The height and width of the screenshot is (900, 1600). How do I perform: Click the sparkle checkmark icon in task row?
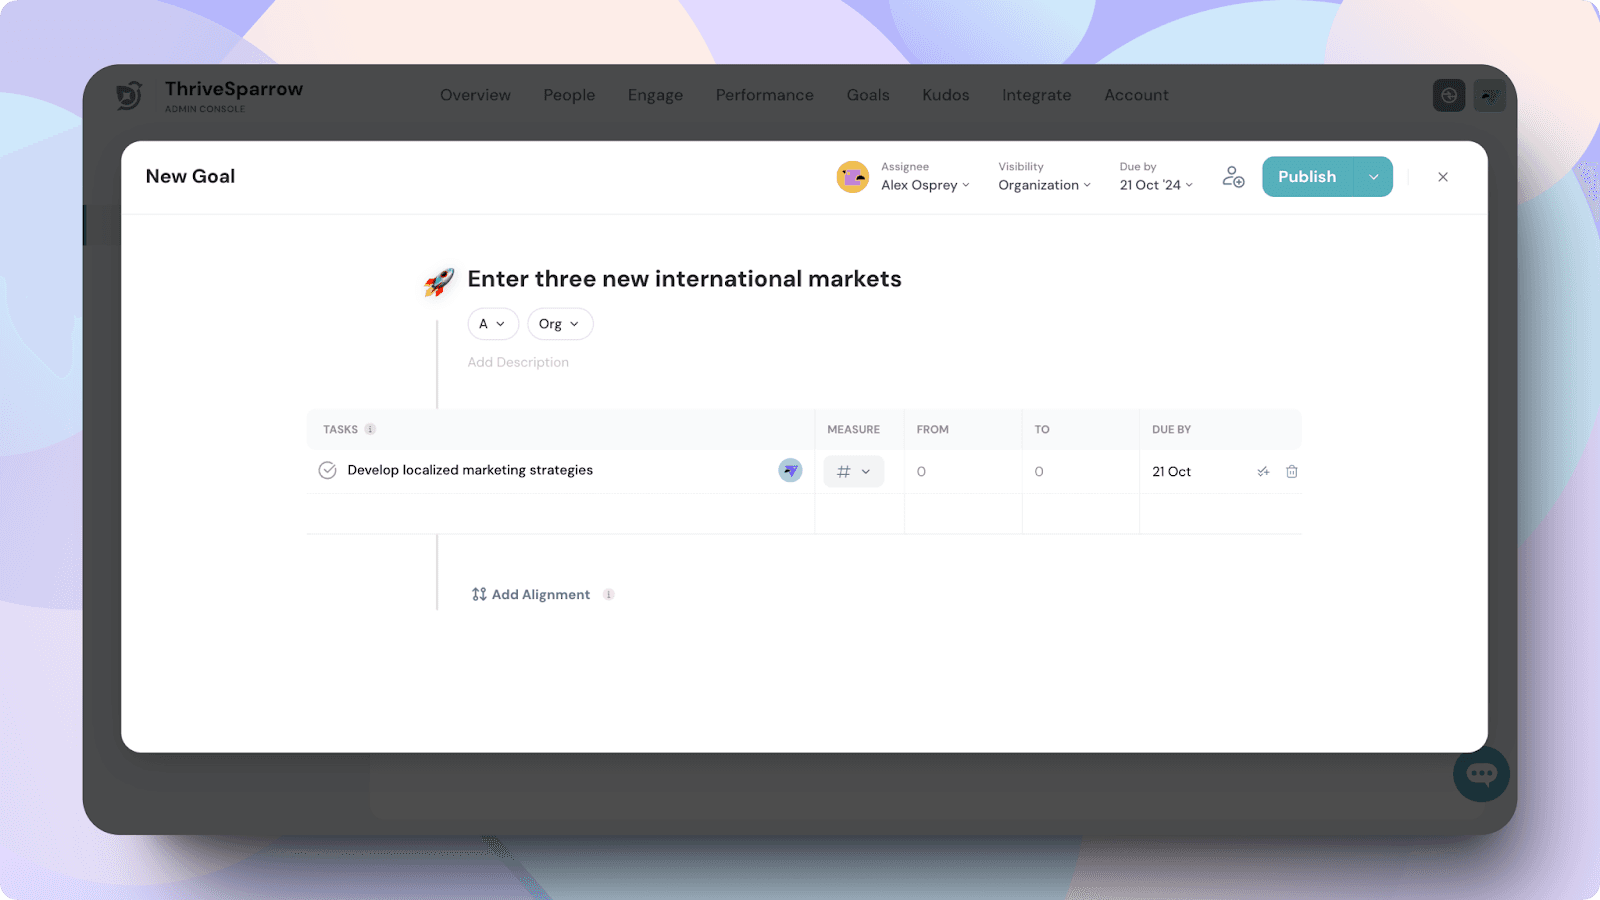pyautogui.click(x=1263, y=472)
